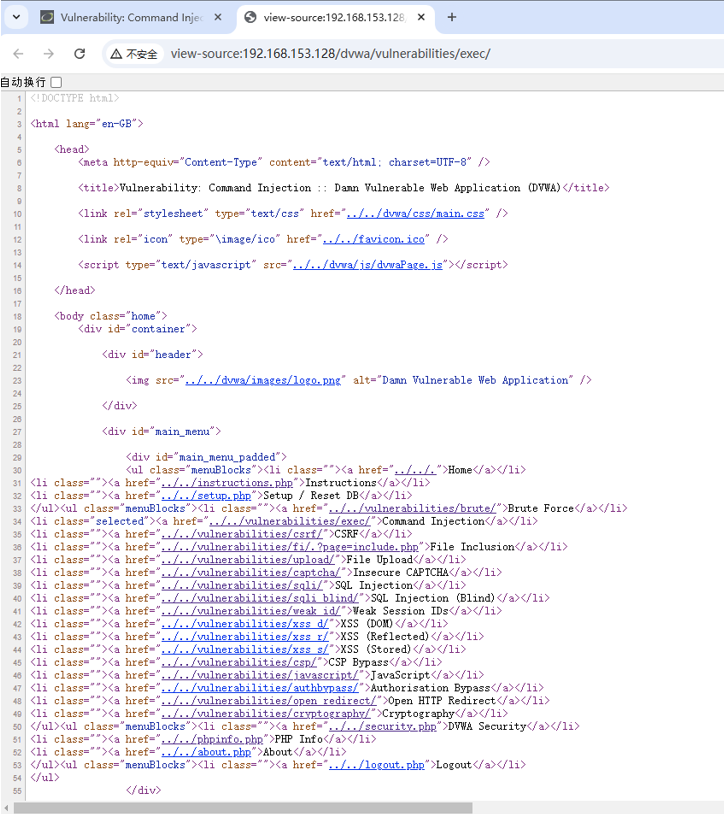Click the 'DVWA Security' text on line 50

487,726
